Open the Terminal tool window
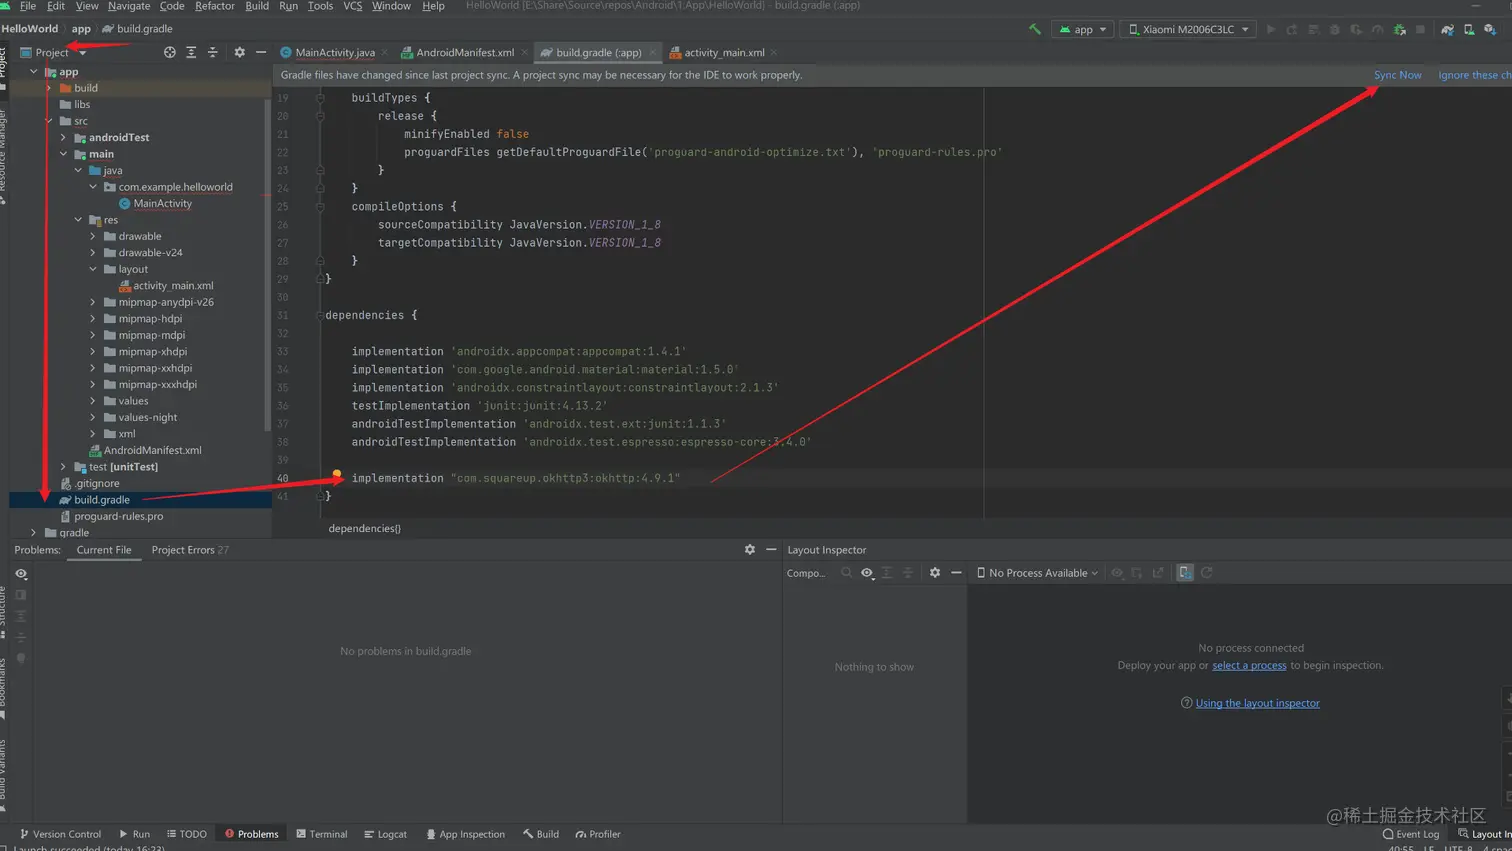Image resolution: width=1512 pixels, height=851 pixels. click(x=321, y=834)
